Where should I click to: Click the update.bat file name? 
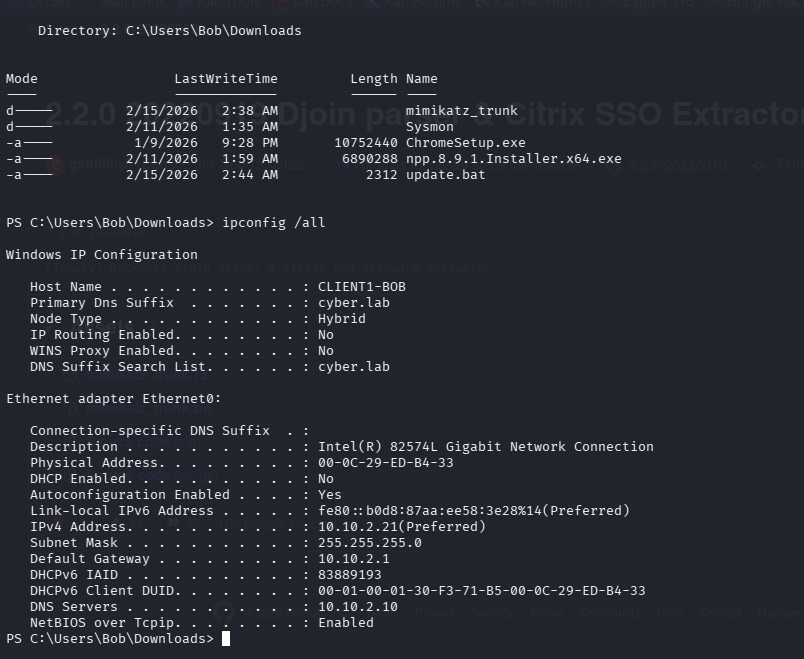pyautogui.click(x=445, y=175)
